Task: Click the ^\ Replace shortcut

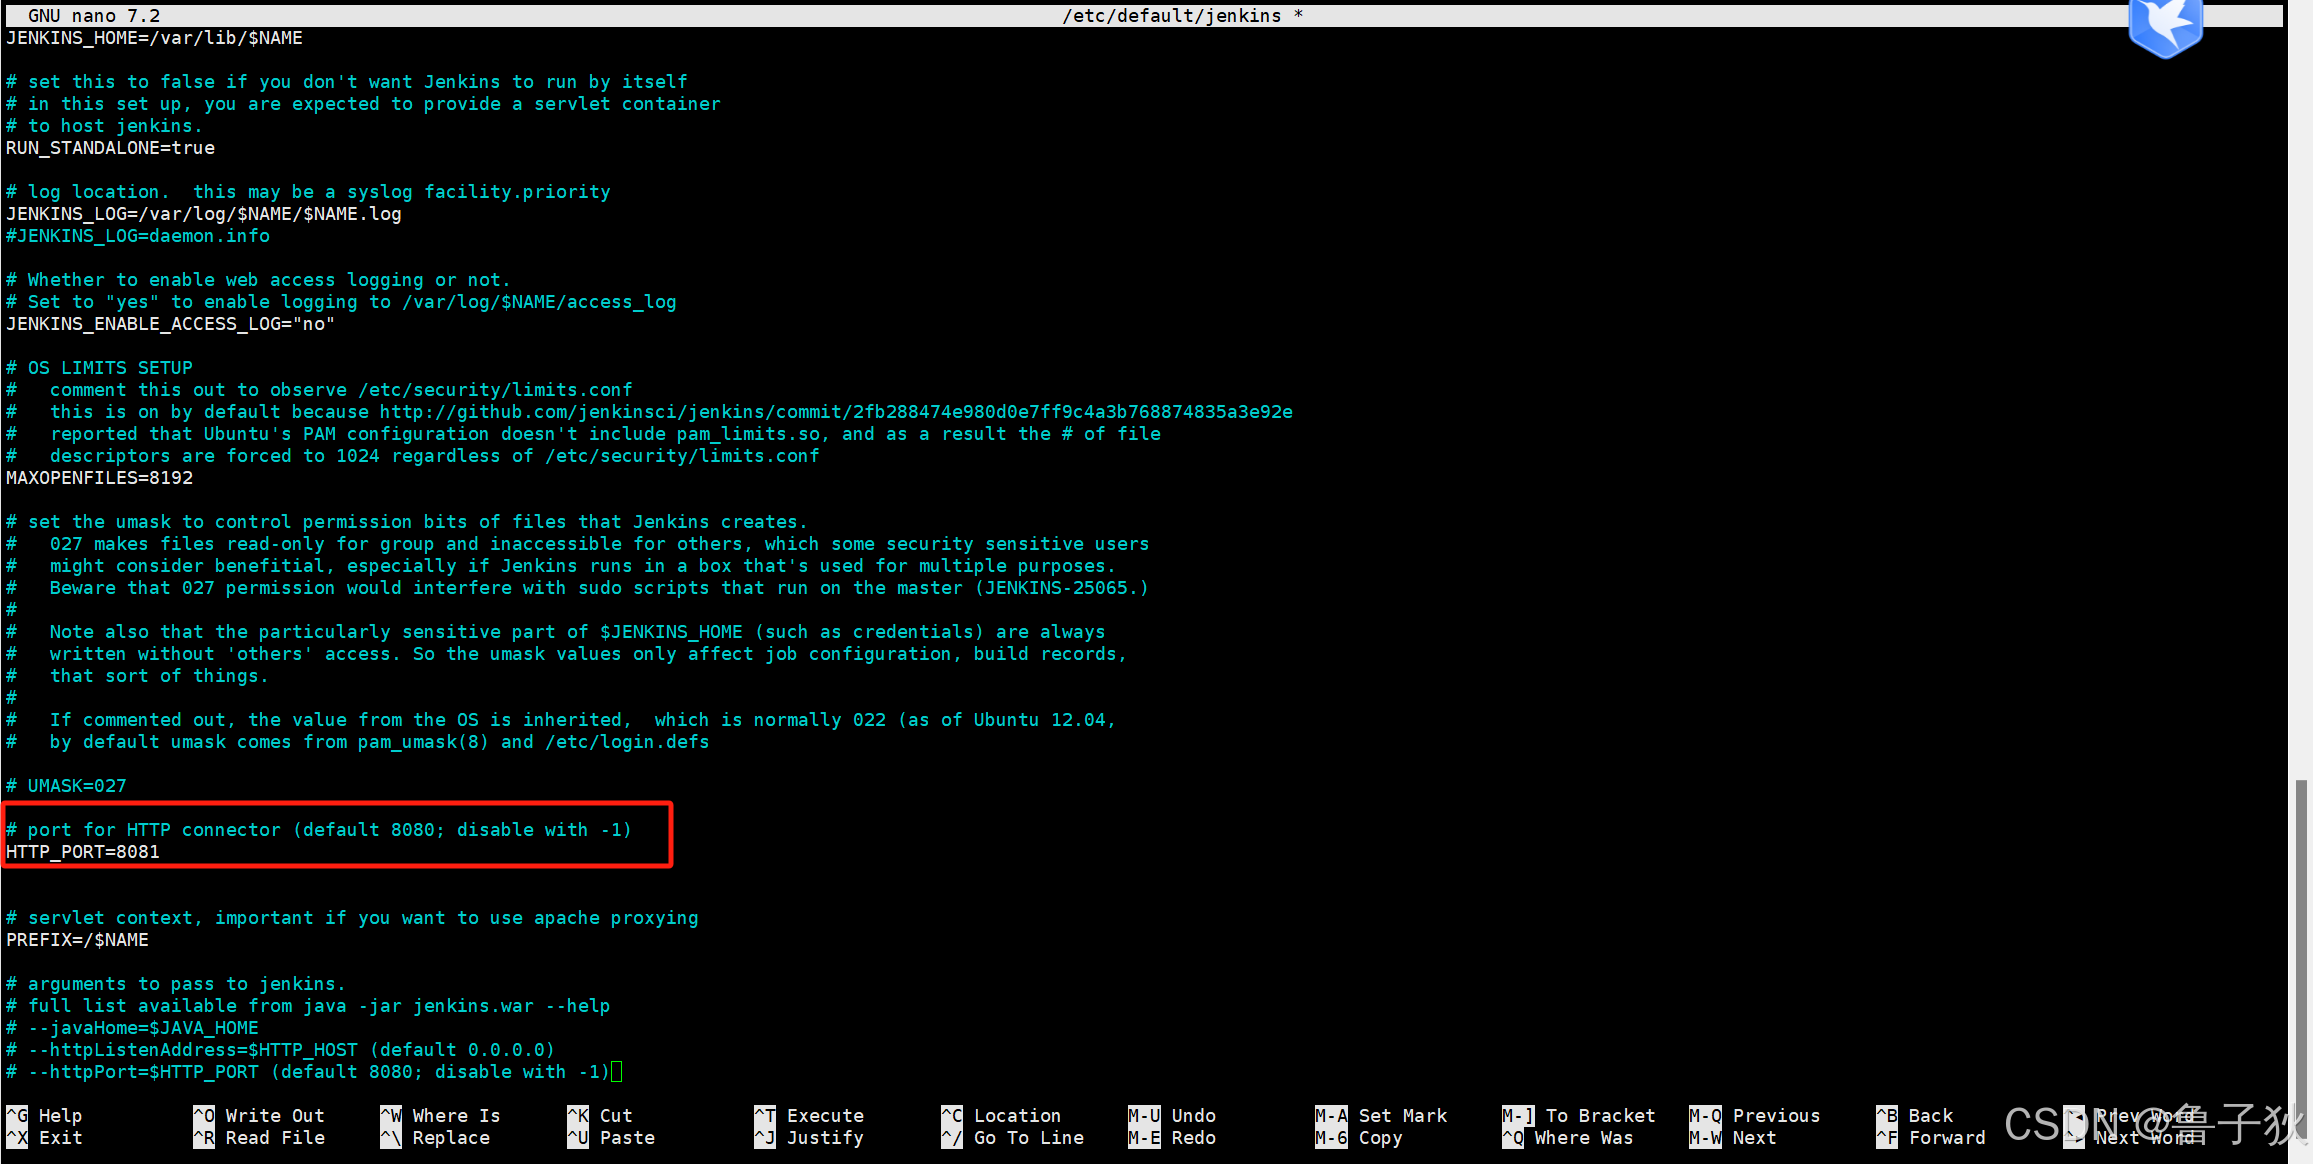Action: click(x=435, y=1137)
